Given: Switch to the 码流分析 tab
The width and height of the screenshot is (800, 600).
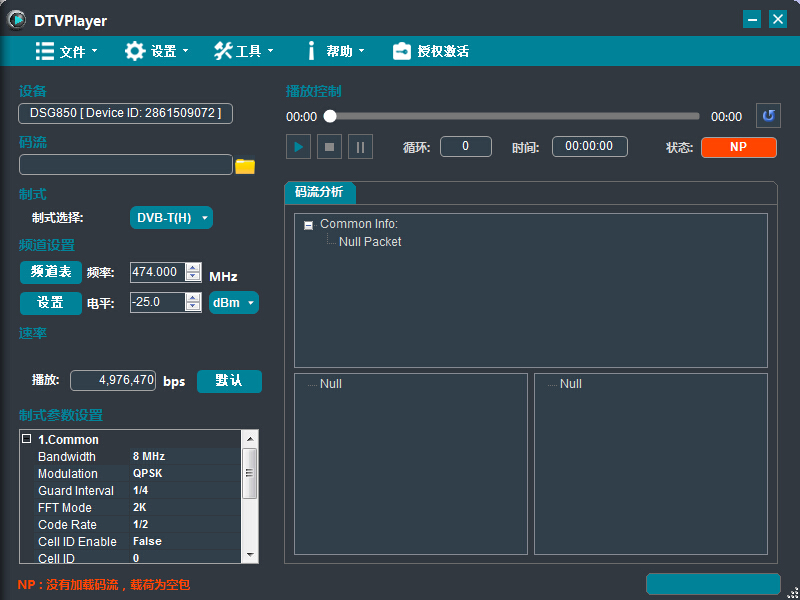Looking at the screenshot, I should 319,192.
